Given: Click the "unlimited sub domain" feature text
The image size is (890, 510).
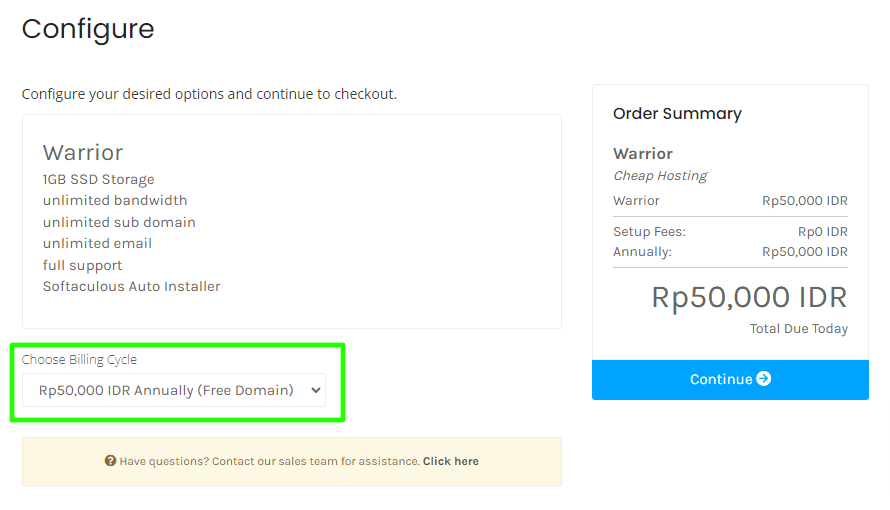Looking at the screenshot, I should tap(119, 222).
